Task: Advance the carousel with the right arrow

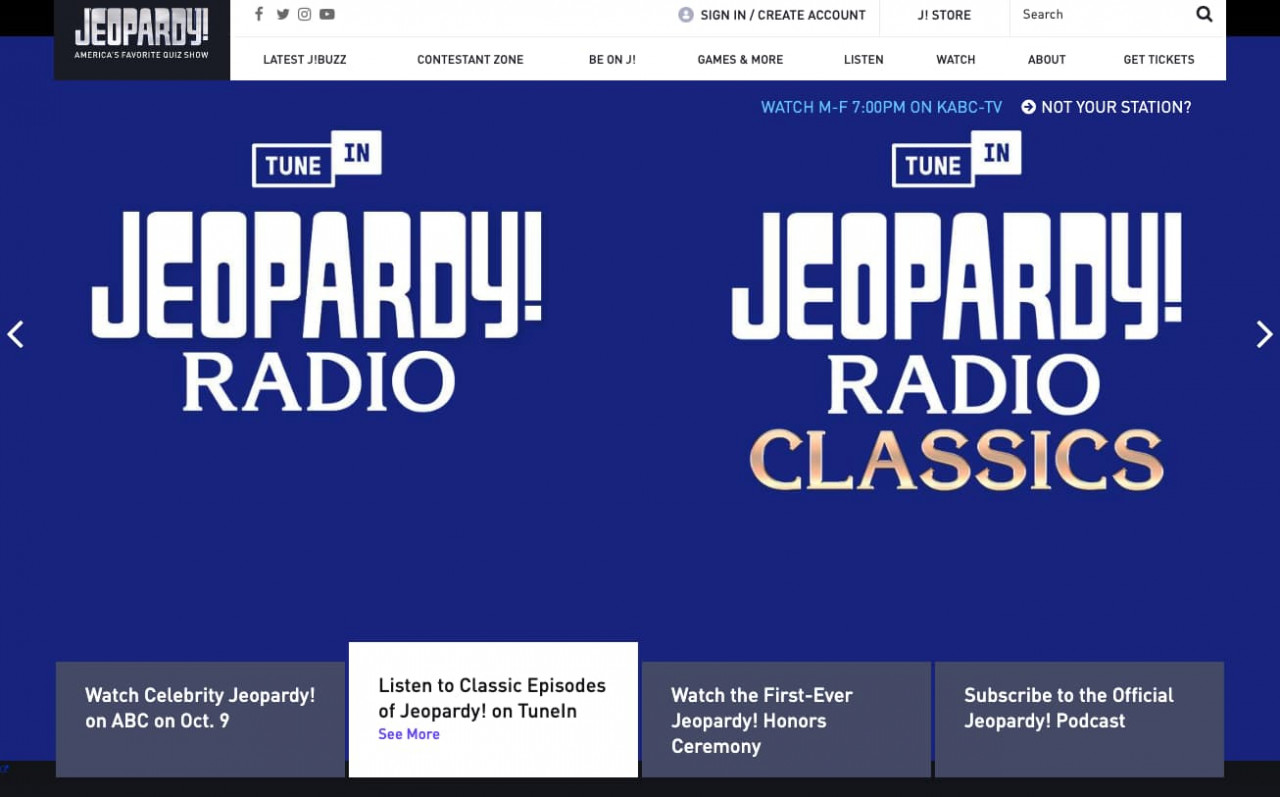Action: click(1263, 334)
